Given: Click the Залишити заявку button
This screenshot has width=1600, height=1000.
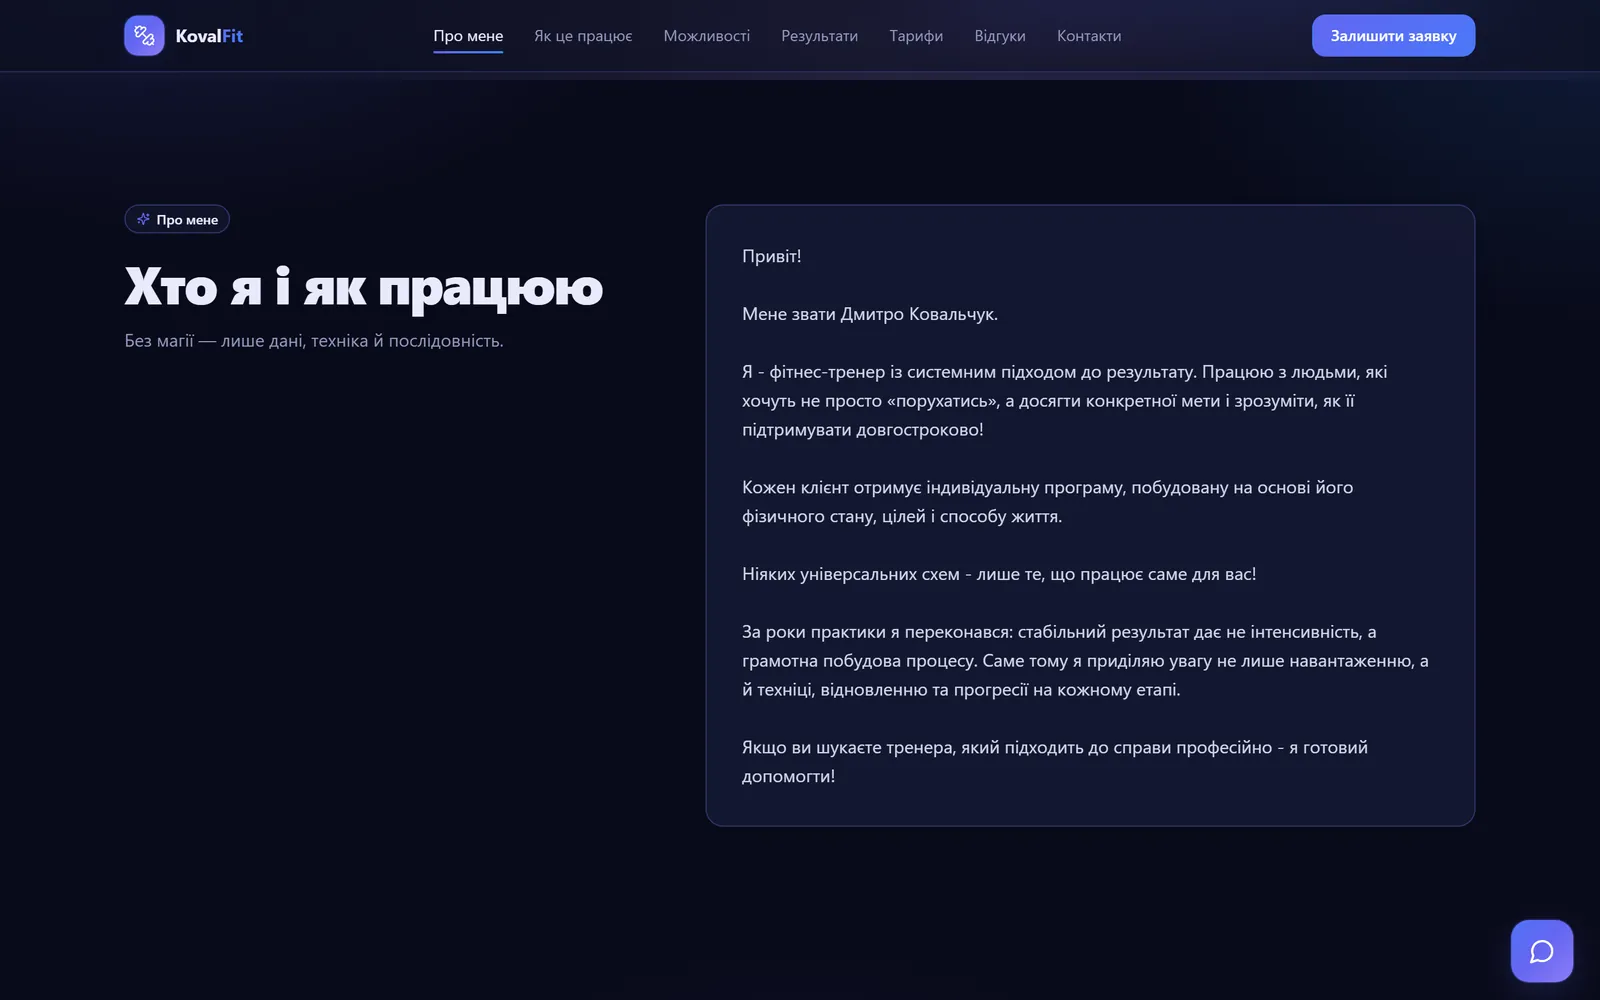Looking at the screenshot, I should [x=1393, y=36].
